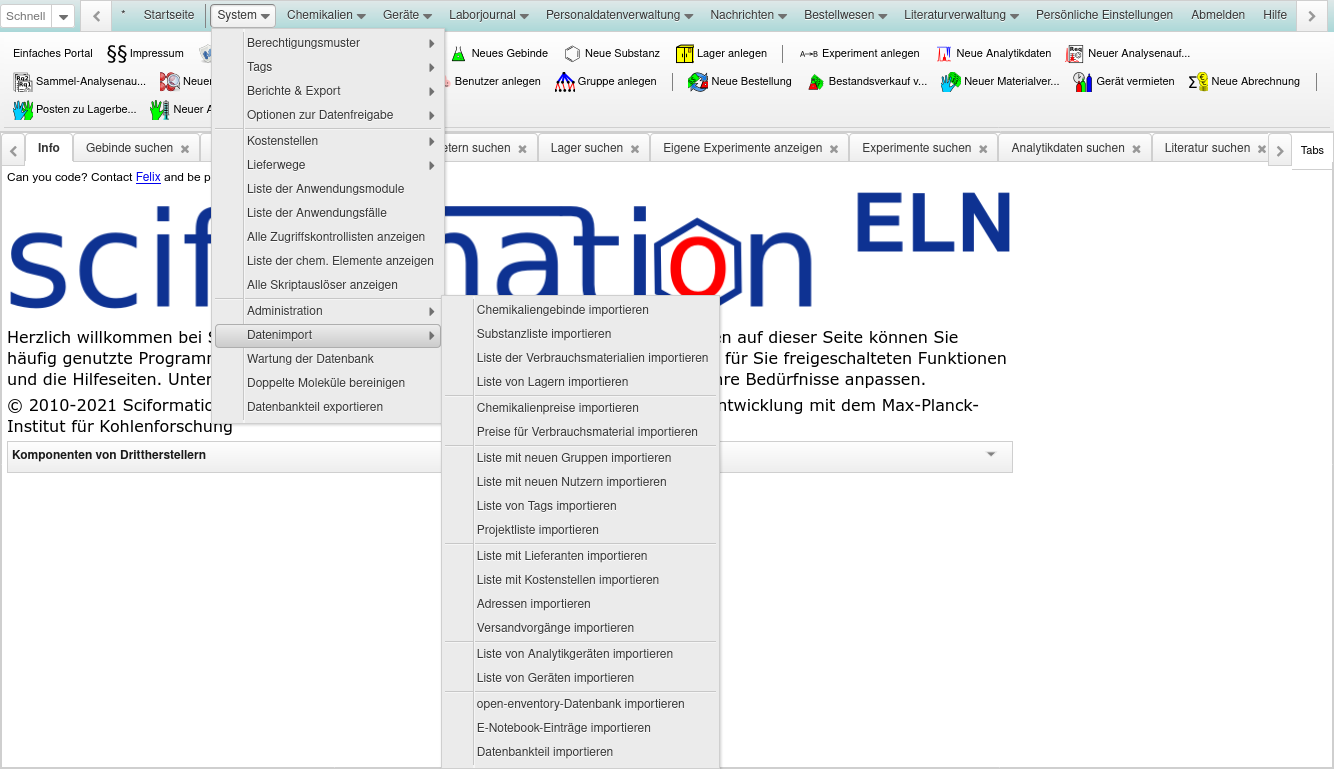Viewport: 1334px width, 769px height.
Task: Click the Neuer Analysenauftrag icon
Action: (1076, 53)
